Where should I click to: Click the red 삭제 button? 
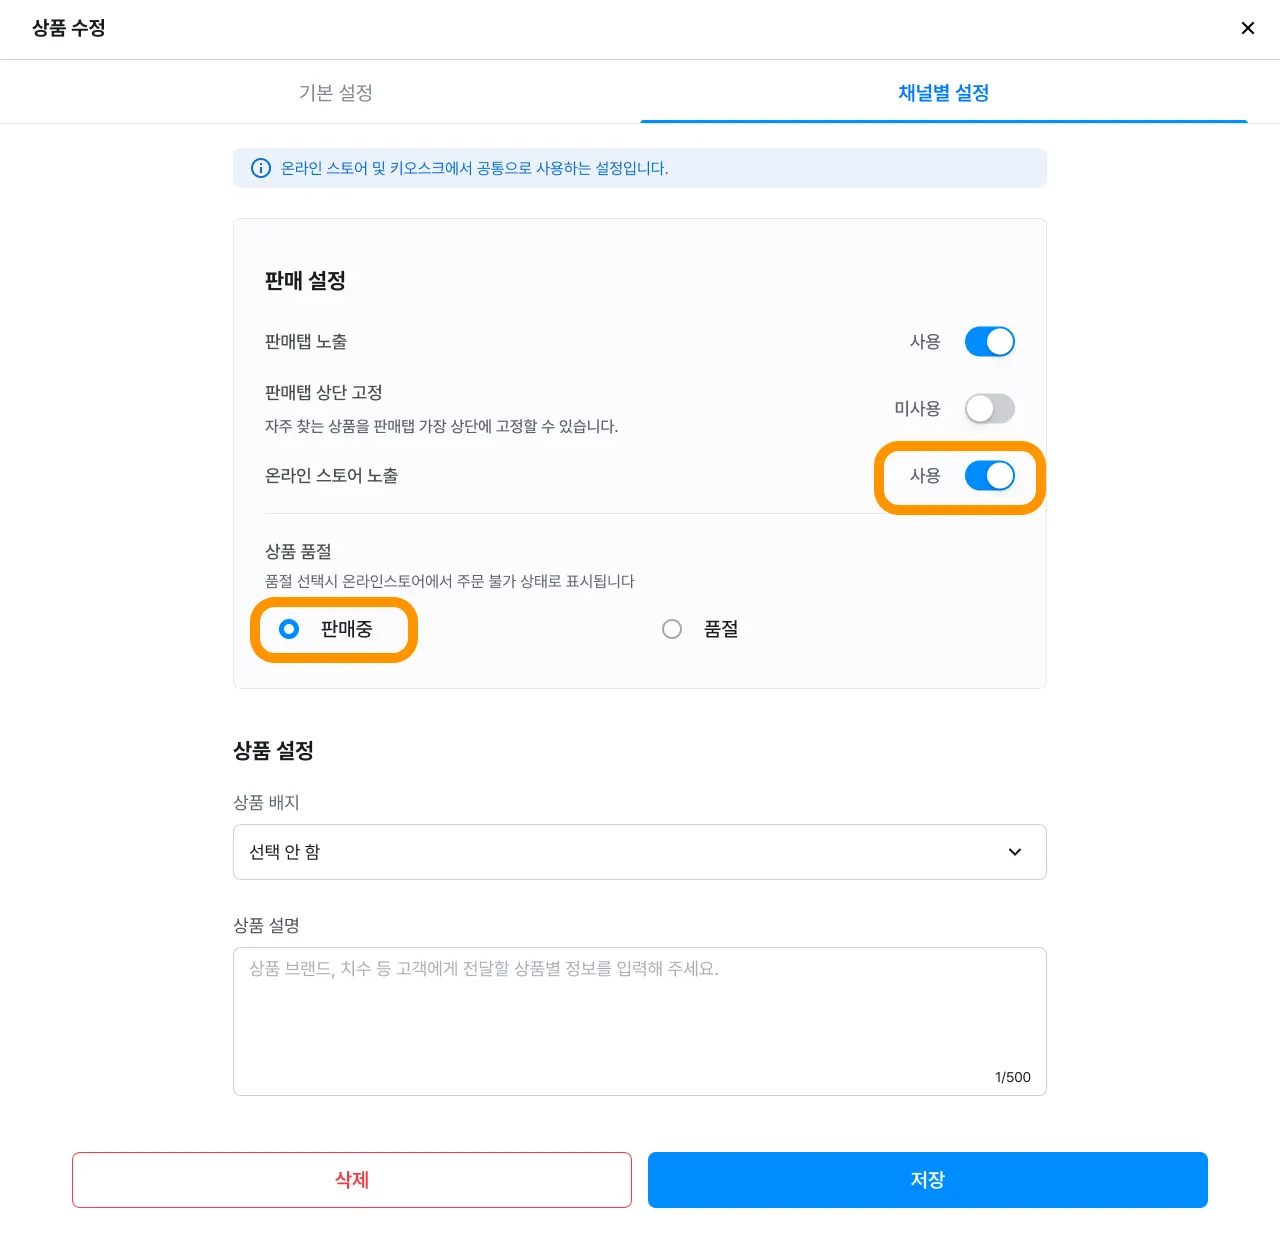(x=352, y=1180)
